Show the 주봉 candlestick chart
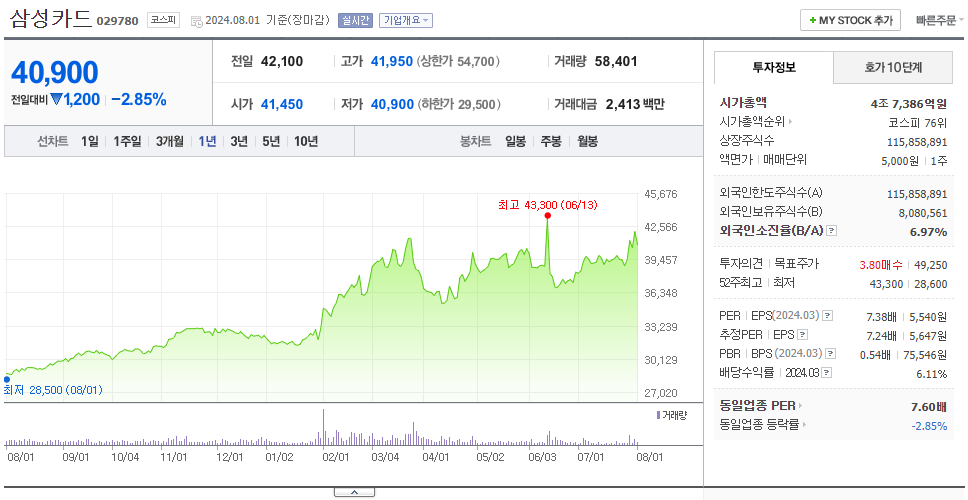968x500 pixels. (x=551, y=141)
